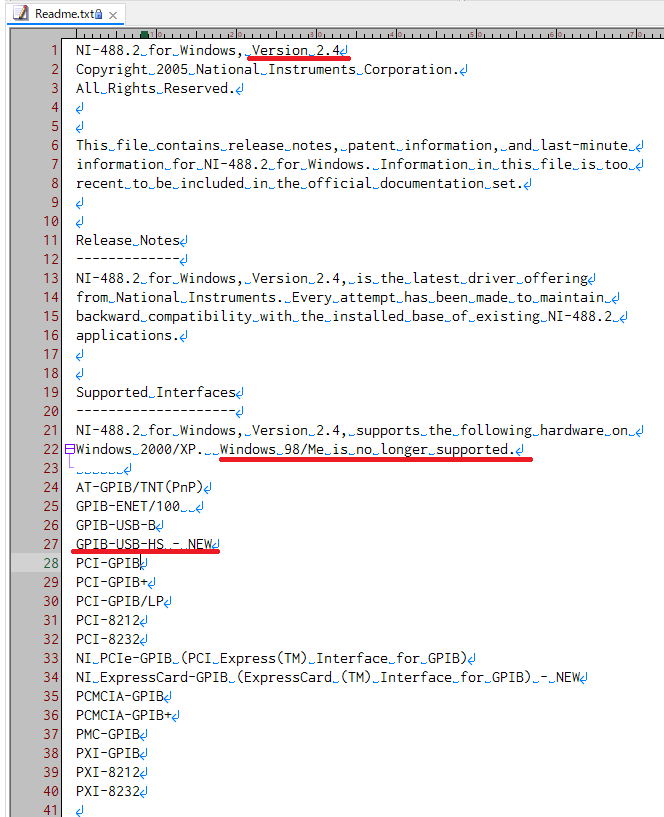Click the 'PCMCIA-GPIB+' line
The image size is (664, 817).
coord(124,715)
